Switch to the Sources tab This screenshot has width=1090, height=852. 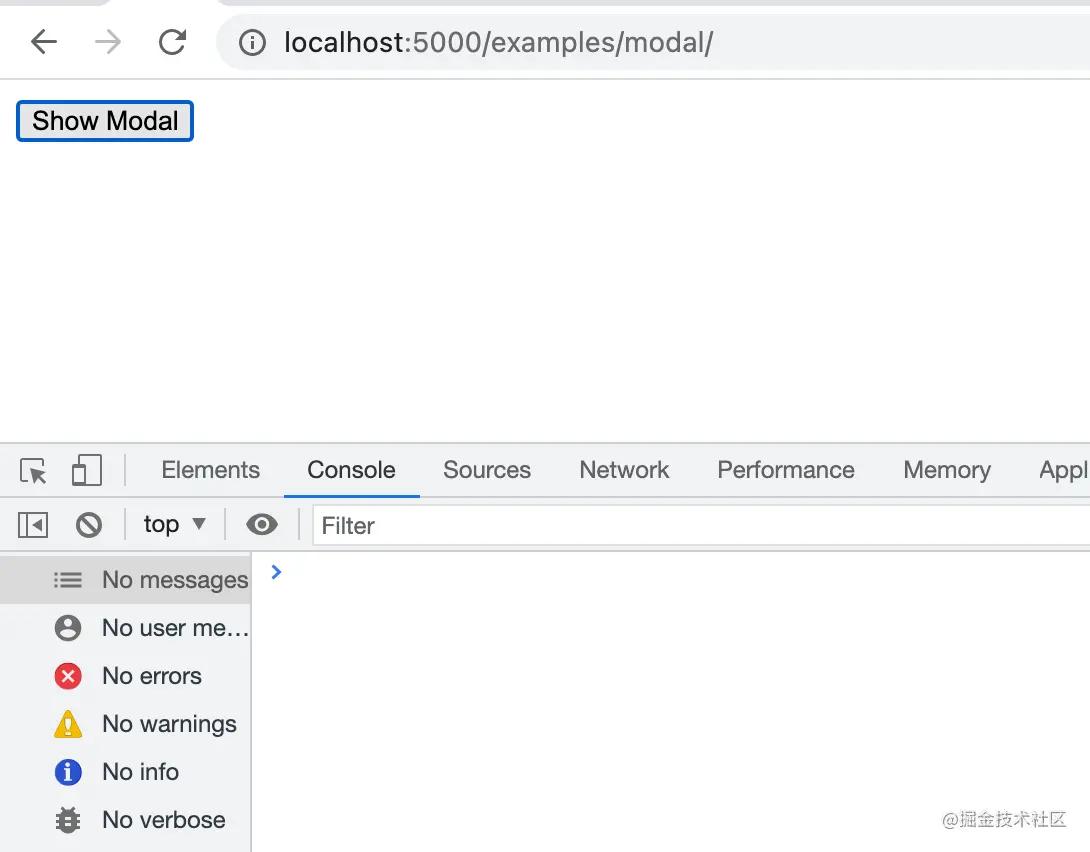[487, 470]
